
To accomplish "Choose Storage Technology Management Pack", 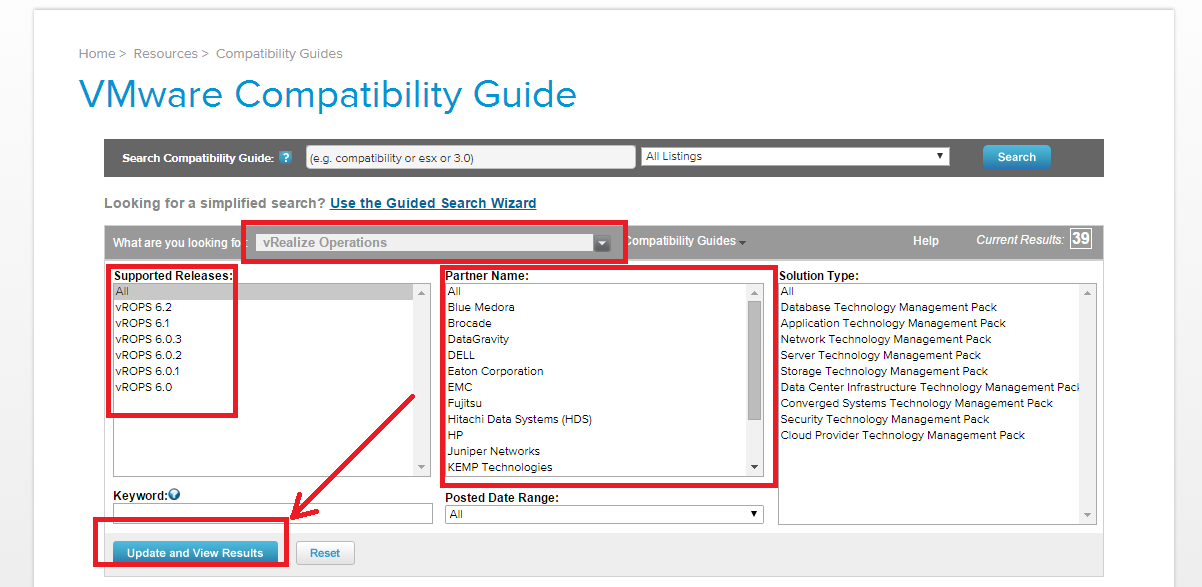I will click(x=884, y=371).
